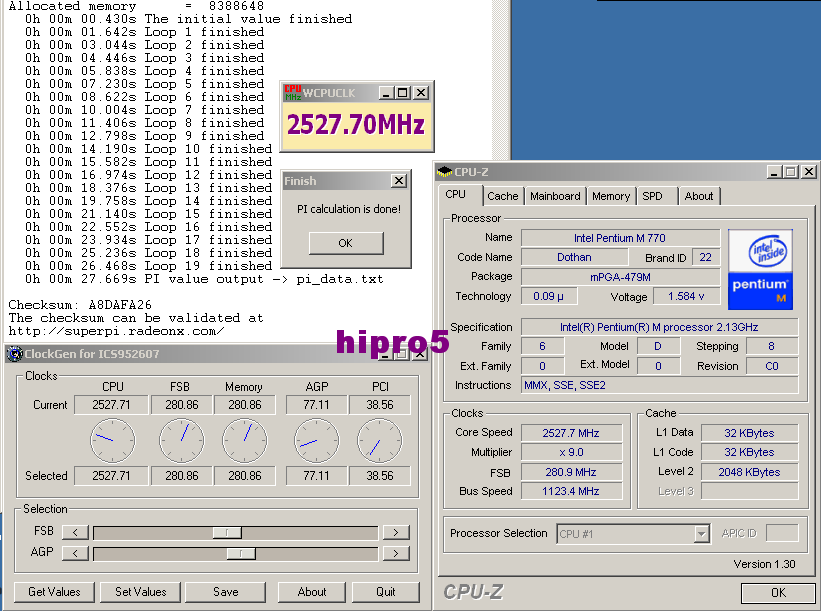Click the Multiplier value x 9.0
The image size is (821, 611).
click(x=571, y=452)
